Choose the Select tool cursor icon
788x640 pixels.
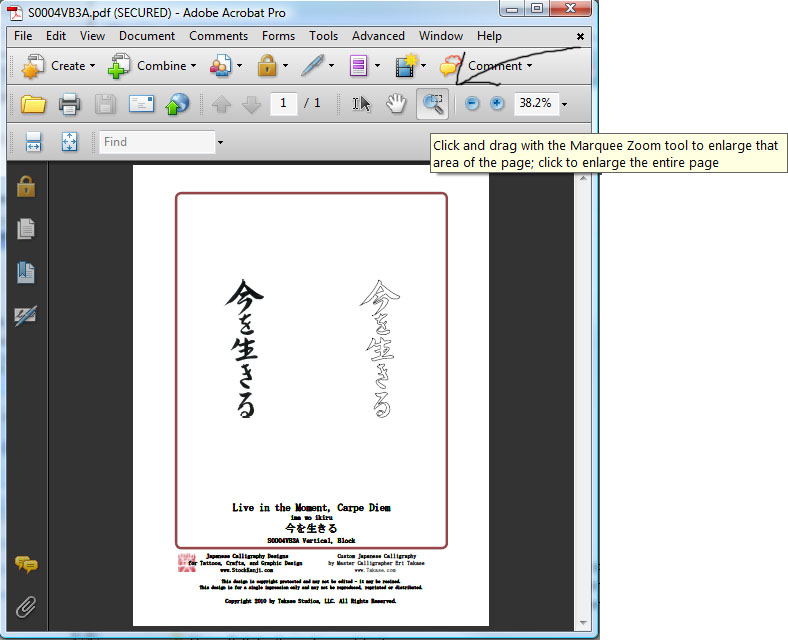tap(362, 103)
